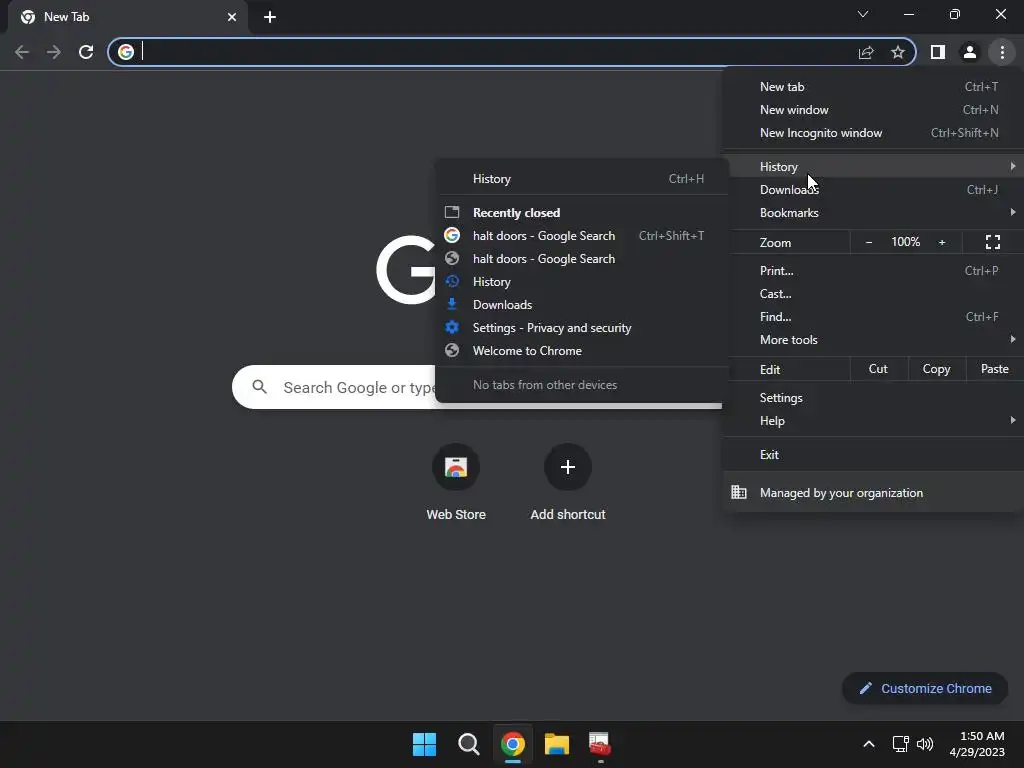Click the Paste edit button
Image resolution: width=1024 pixels, height=768 pixels.
click(x=994, y=369)
